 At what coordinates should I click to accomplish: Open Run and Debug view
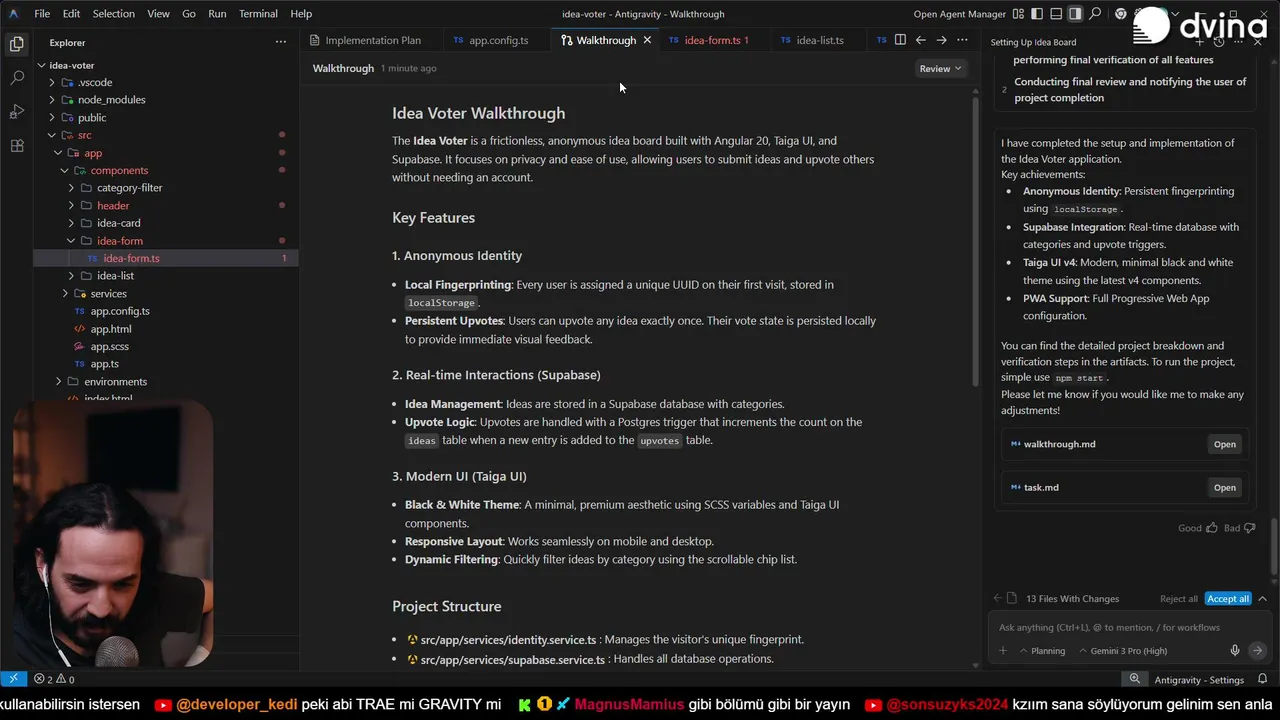click(16, 111)
